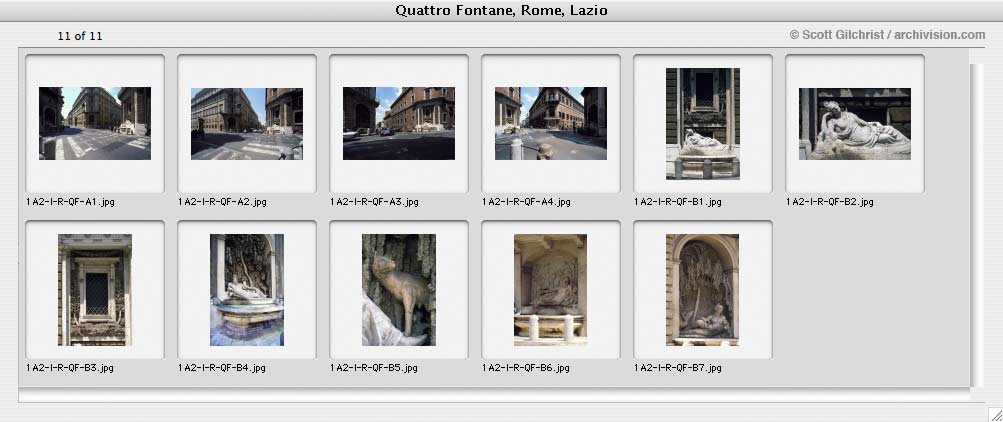
Task: Click the file name 1A2-I-R-QF-A2.jpg
Action: click(x=223, y=202)
